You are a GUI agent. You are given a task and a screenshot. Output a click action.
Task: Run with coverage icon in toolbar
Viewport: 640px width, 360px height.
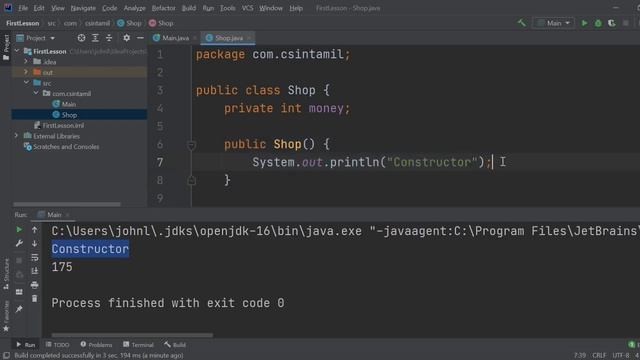pyautogui.click(x=611, y=23)
